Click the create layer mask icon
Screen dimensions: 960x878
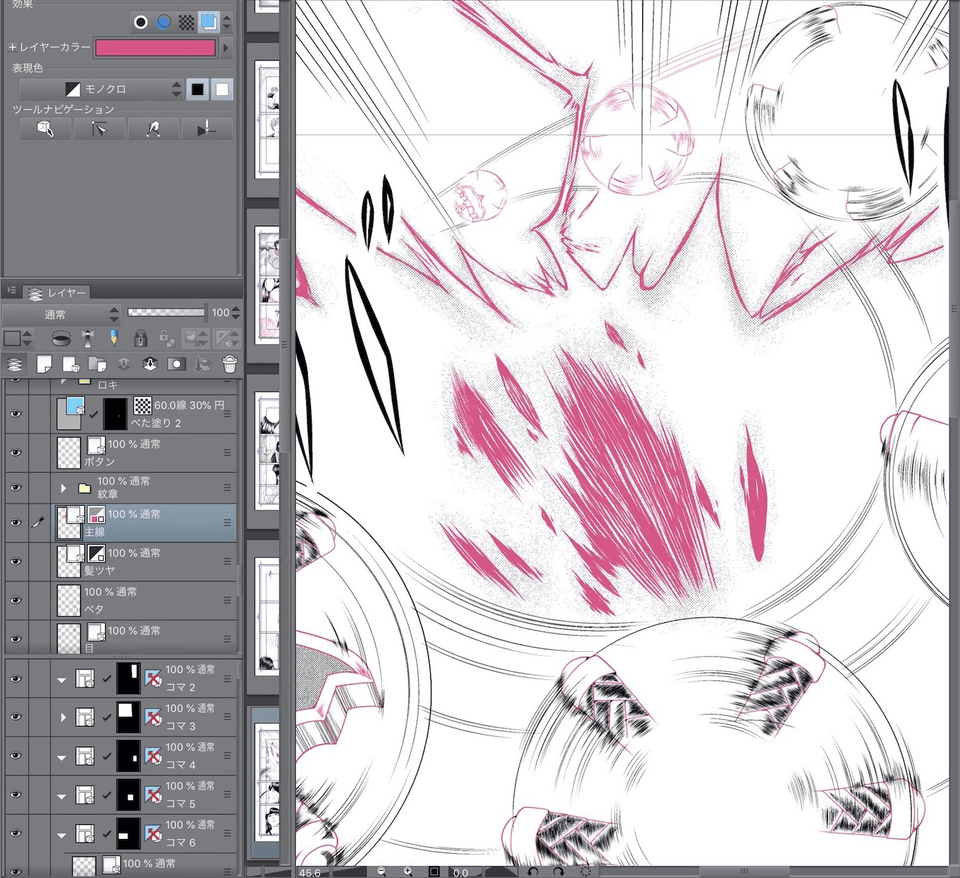176,363
